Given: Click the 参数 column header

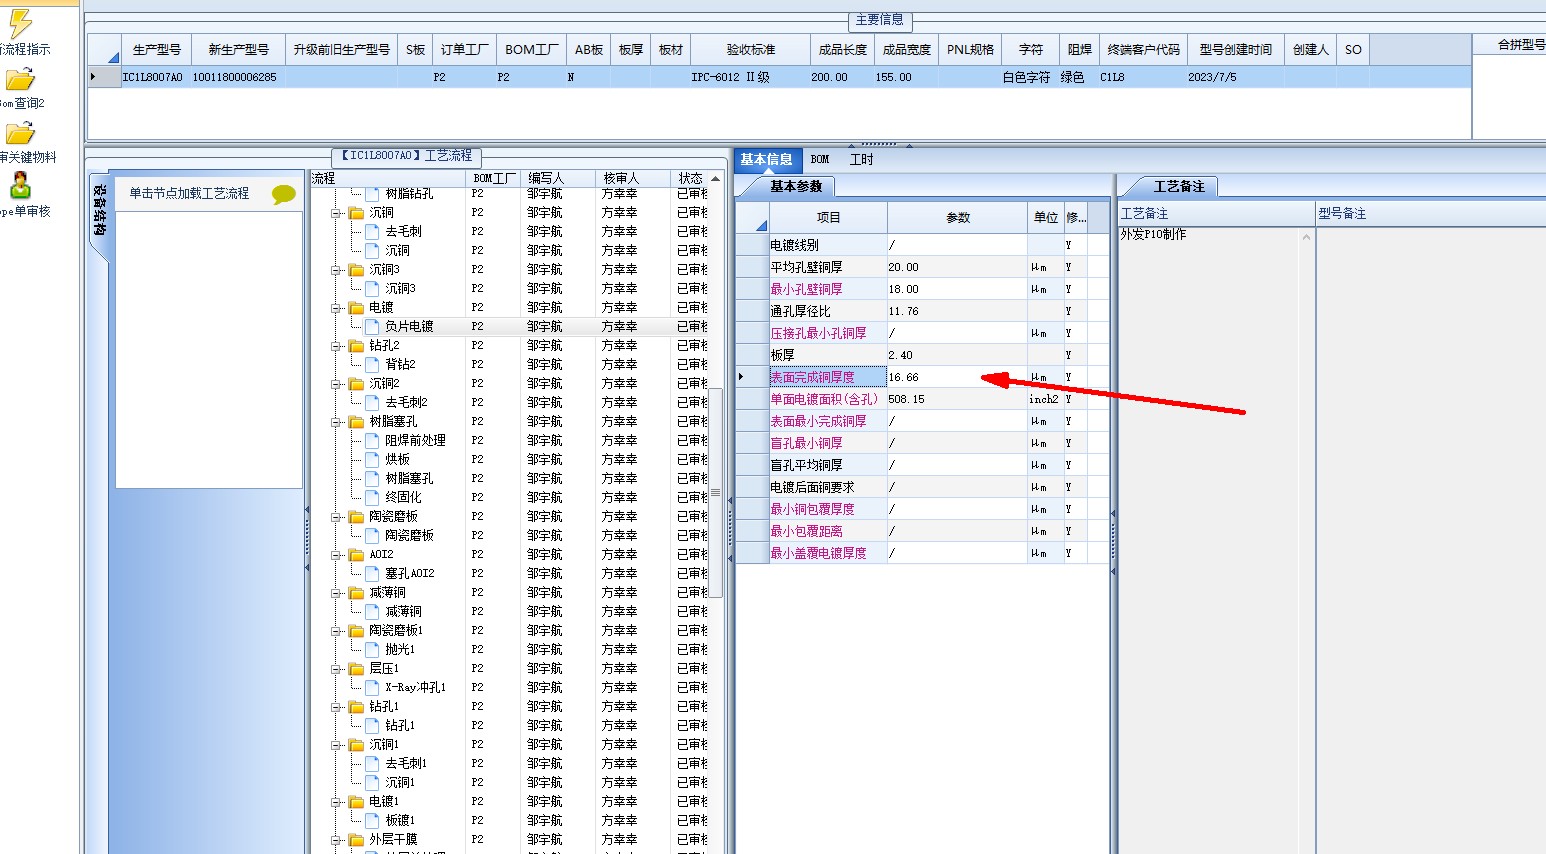Looking at the screenshot, I should (958, 217).
